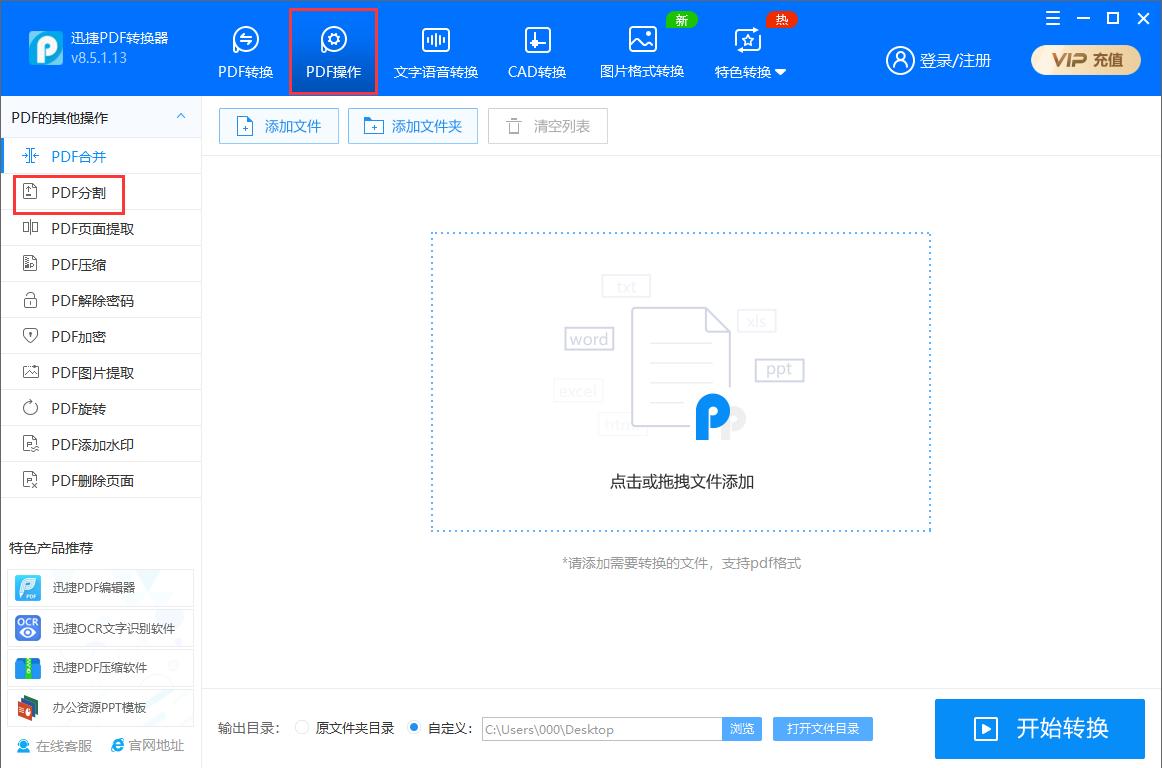Open the hamburger menu at top right
The width and height of the screenshot is (1162, 768).
[1051, 18]
